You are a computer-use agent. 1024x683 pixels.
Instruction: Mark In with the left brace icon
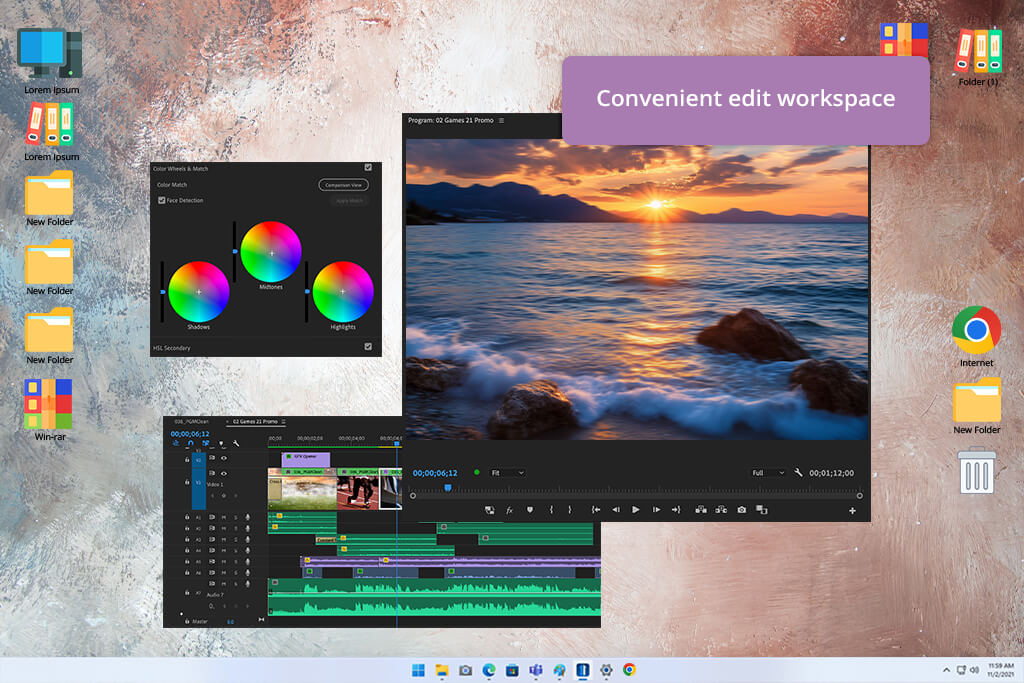pos(551,510)
